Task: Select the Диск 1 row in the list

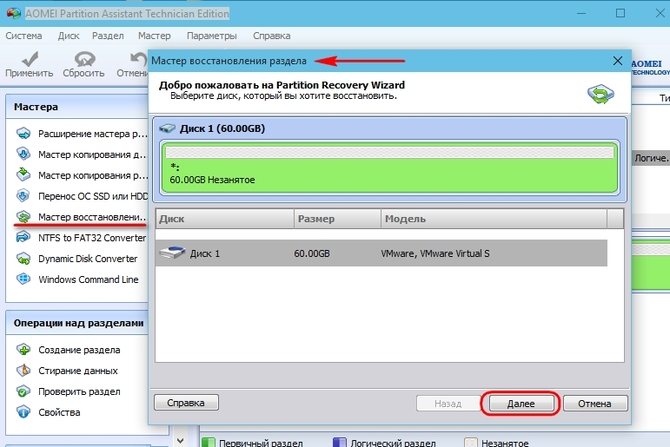Action: [x=381, y=253]
